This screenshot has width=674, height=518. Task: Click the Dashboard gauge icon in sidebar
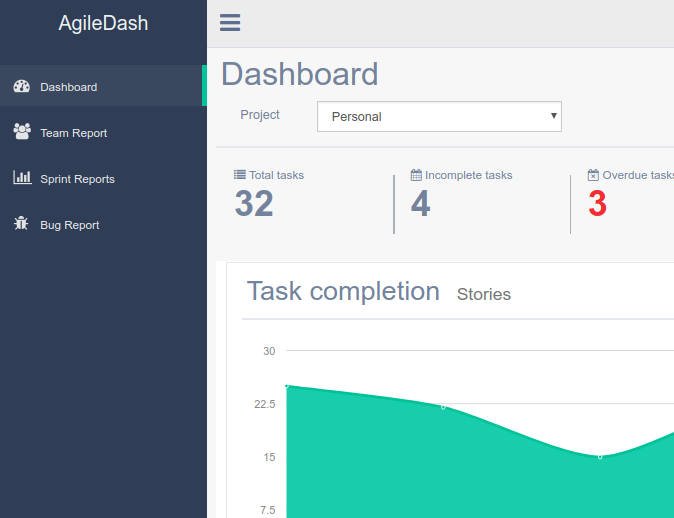(21, 86)
